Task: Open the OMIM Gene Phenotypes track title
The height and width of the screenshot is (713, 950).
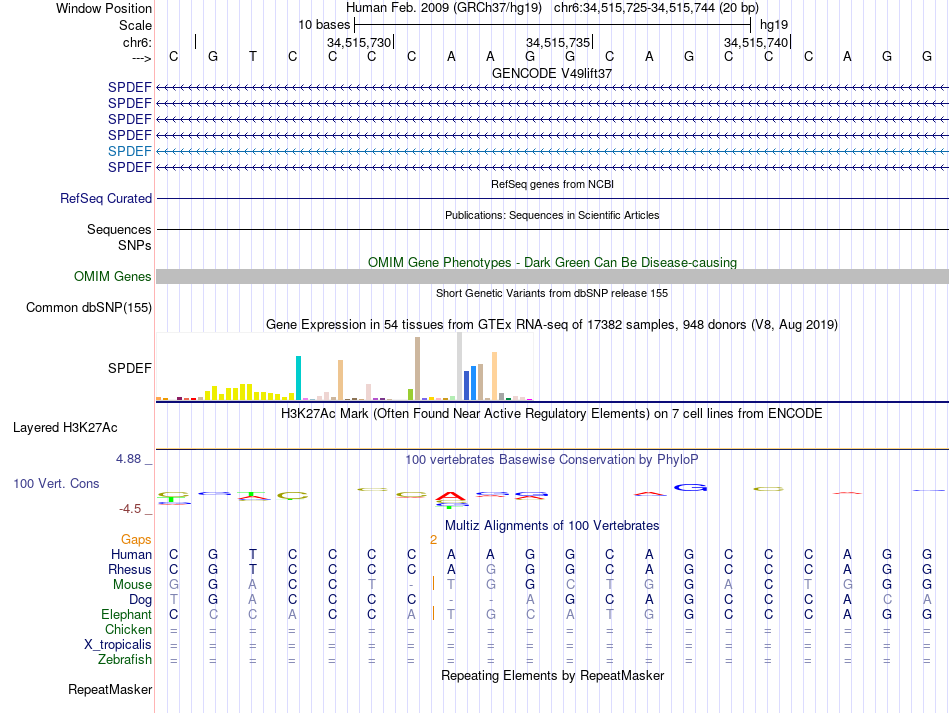Action: click(552, 262)
